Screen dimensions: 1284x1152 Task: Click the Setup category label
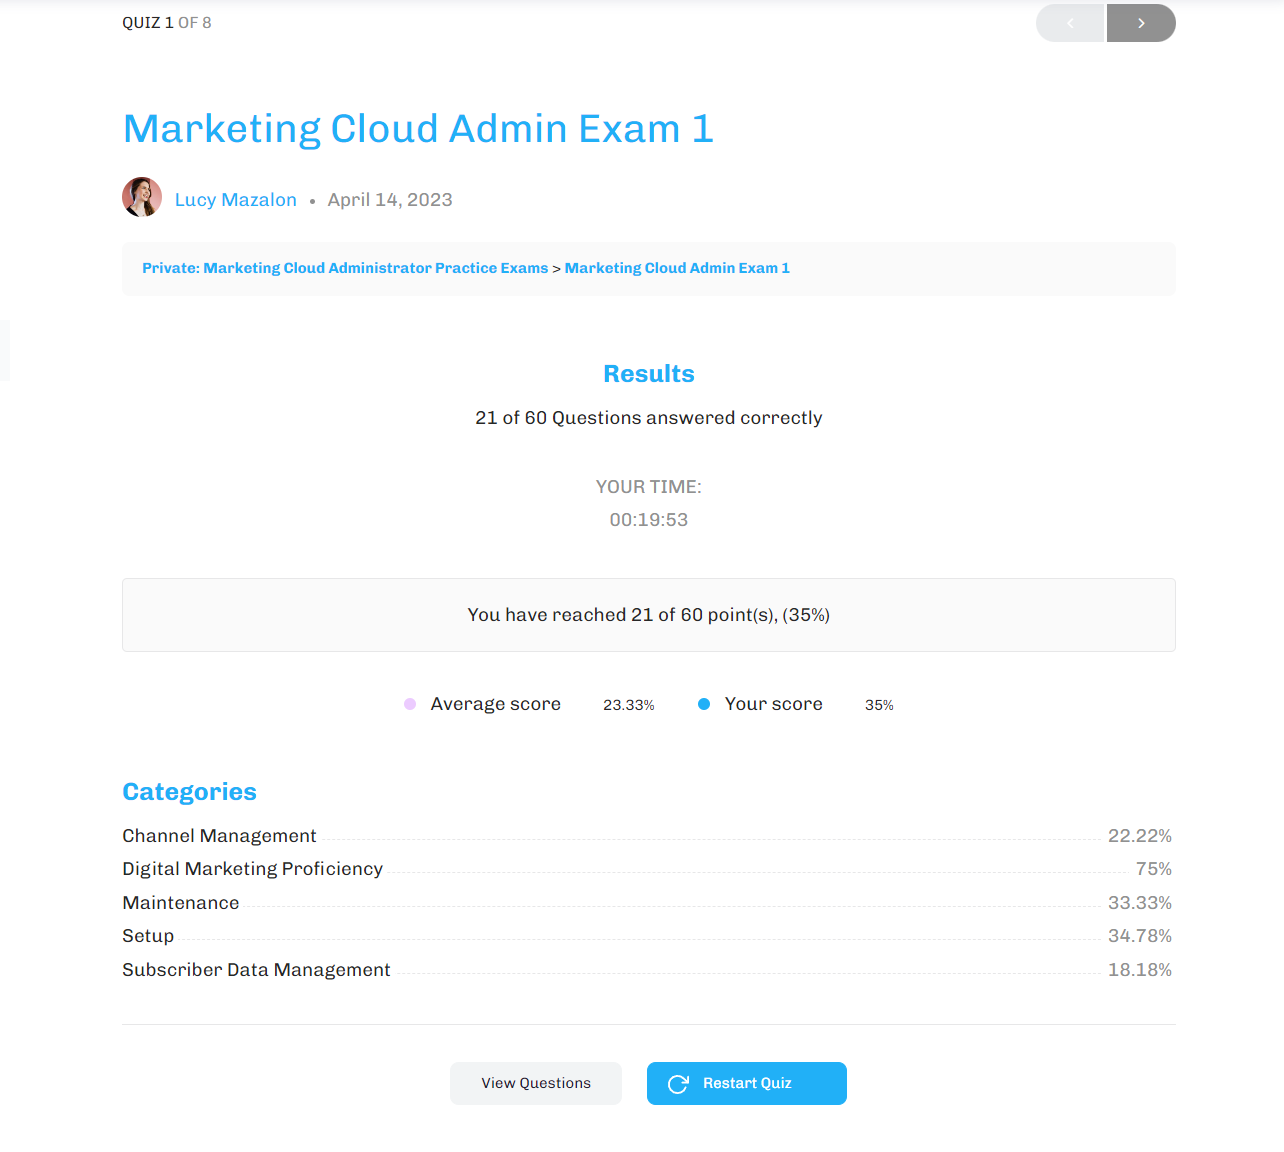tap(148, 936)
